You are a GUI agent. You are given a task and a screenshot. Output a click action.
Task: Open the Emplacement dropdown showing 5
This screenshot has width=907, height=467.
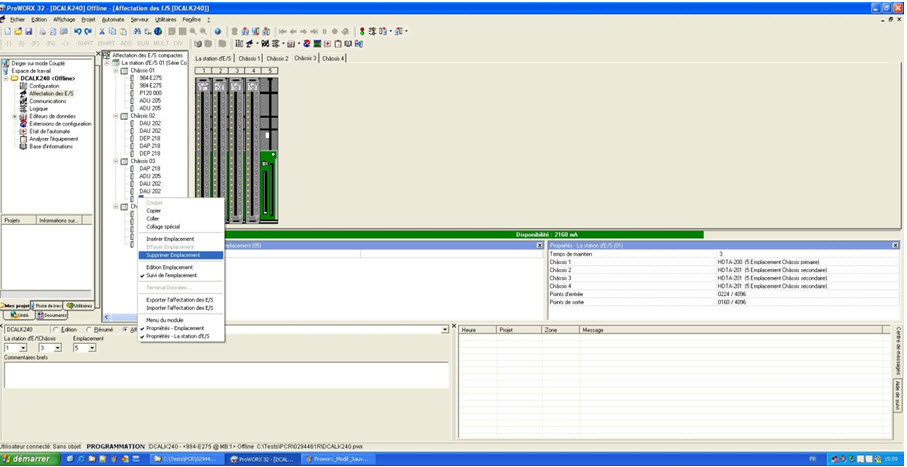click(x=91, y=348)
